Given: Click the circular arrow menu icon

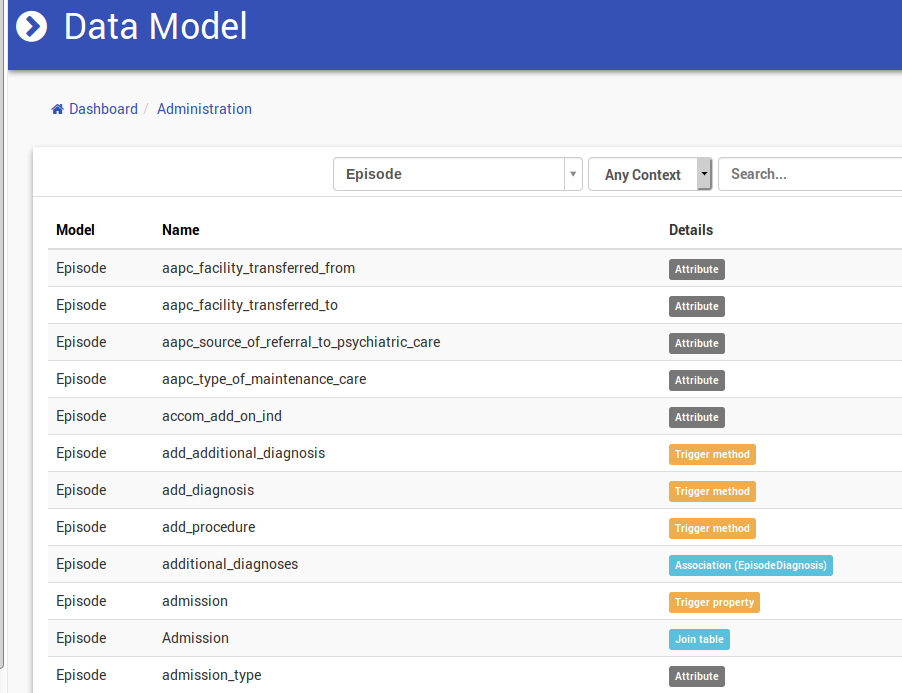Looking at the screenshot, I should (32, 27).
